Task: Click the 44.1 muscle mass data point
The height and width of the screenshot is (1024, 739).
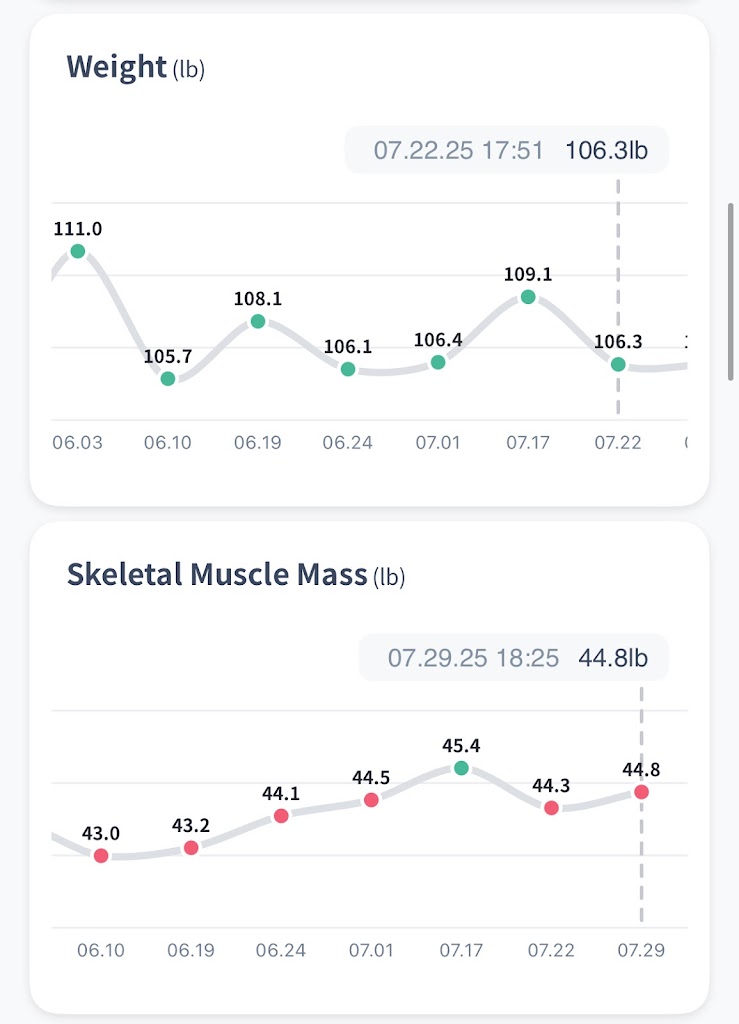Action: pos(281,815)
